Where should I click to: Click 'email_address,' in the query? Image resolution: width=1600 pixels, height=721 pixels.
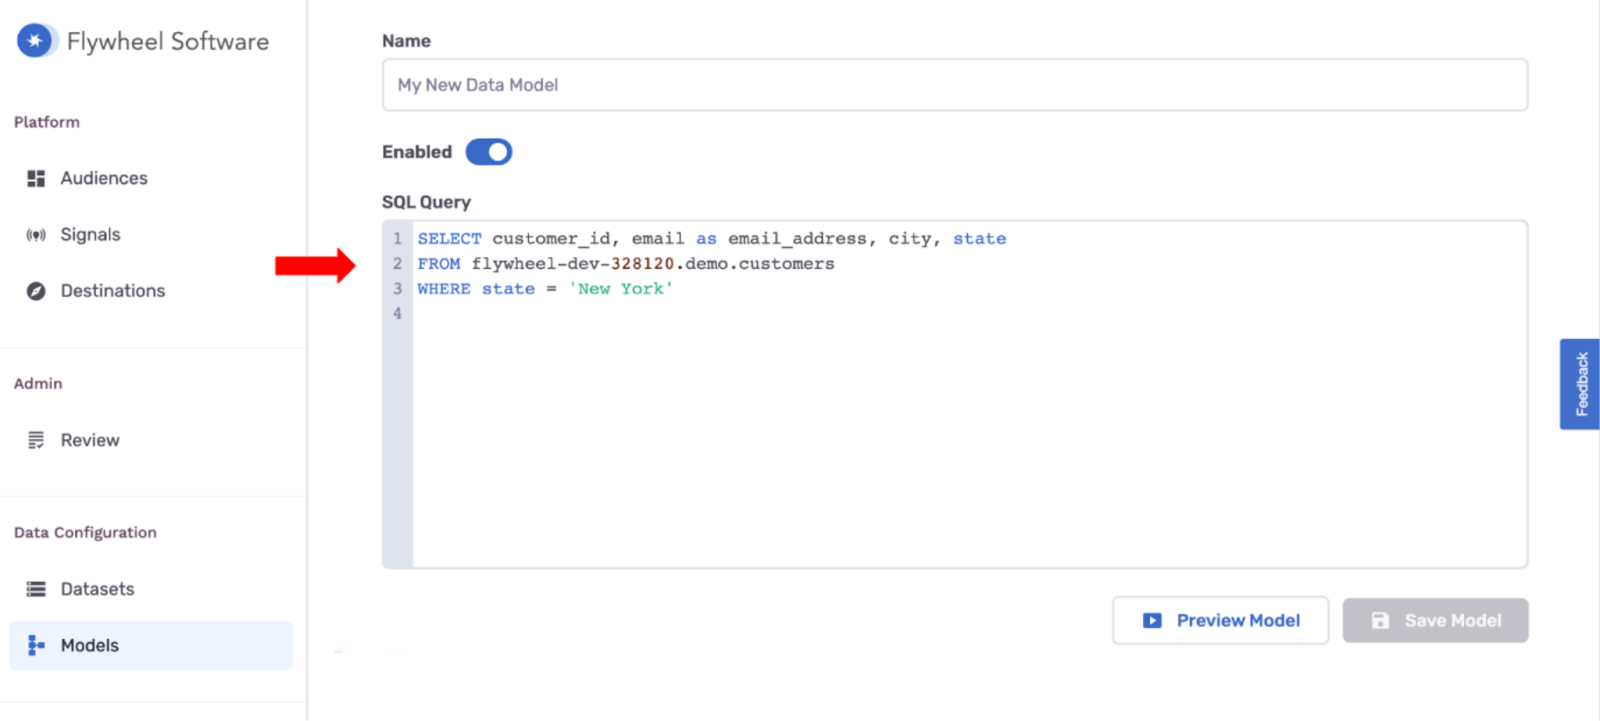[x=802, y=239]
